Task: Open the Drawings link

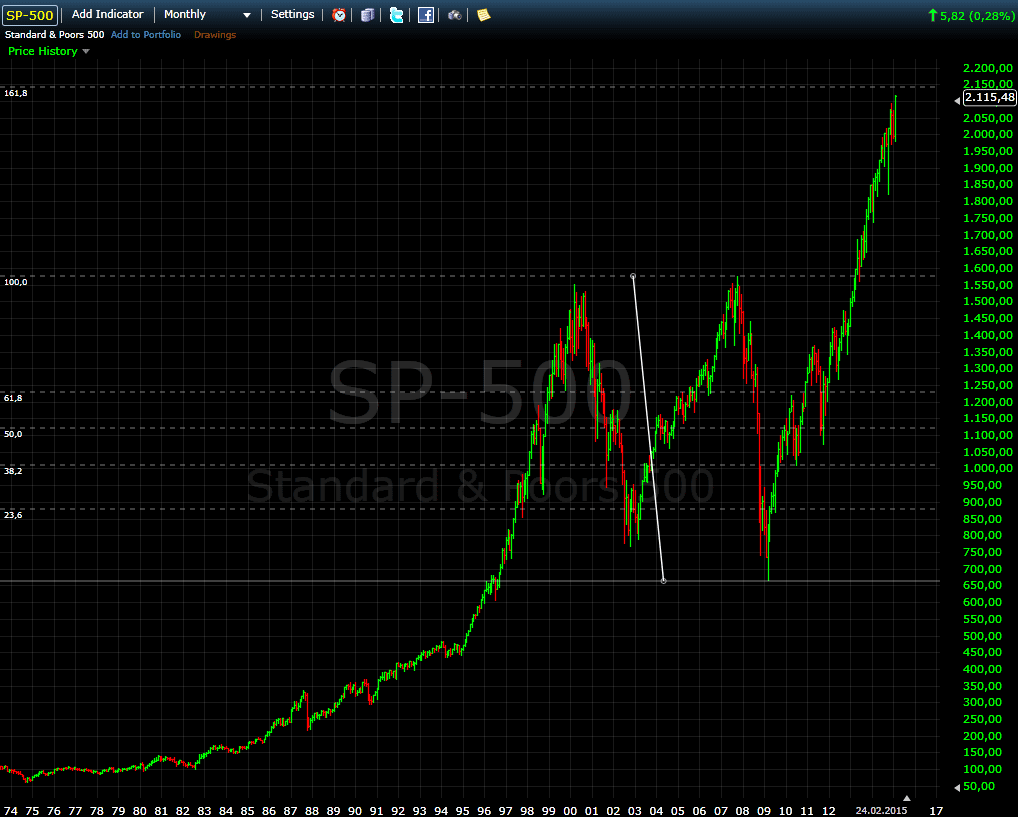Action: (x=215, y=34)
